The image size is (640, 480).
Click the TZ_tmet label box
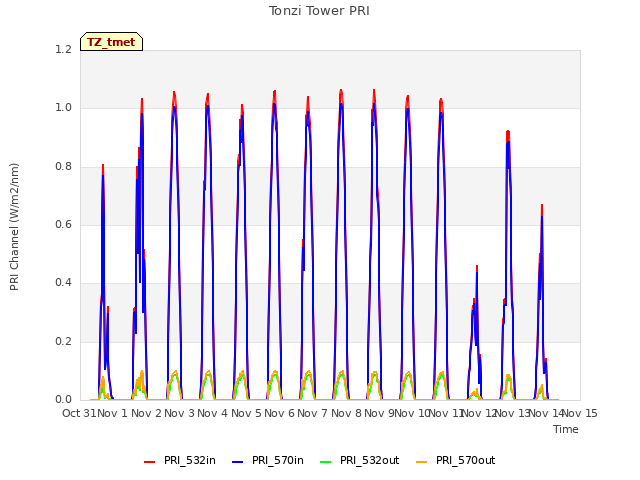[111, 42]
